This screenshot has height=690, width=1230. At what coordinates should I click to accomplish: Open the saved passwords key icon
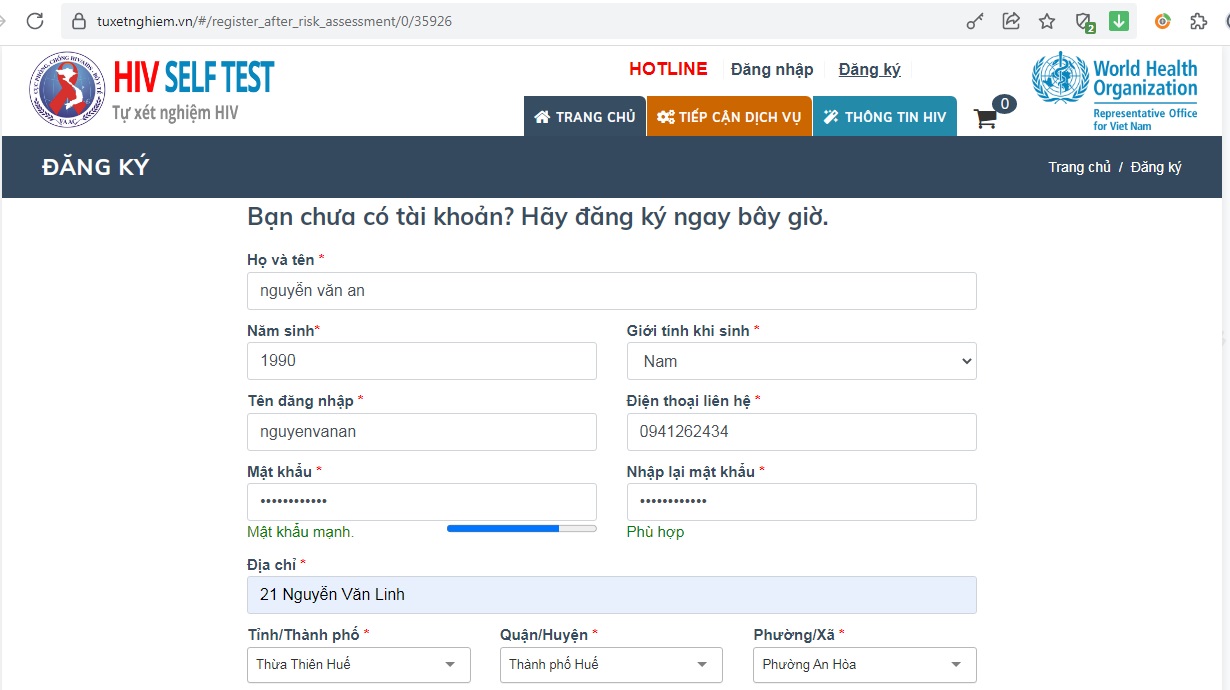tap(975, 21)
